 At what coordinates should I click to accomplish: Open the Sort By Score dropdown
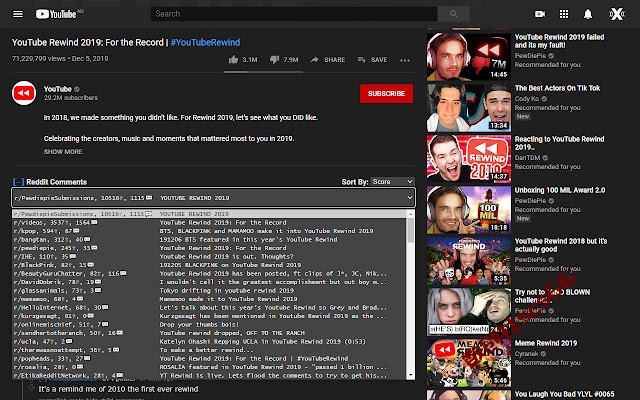click(x=393, y=182)
